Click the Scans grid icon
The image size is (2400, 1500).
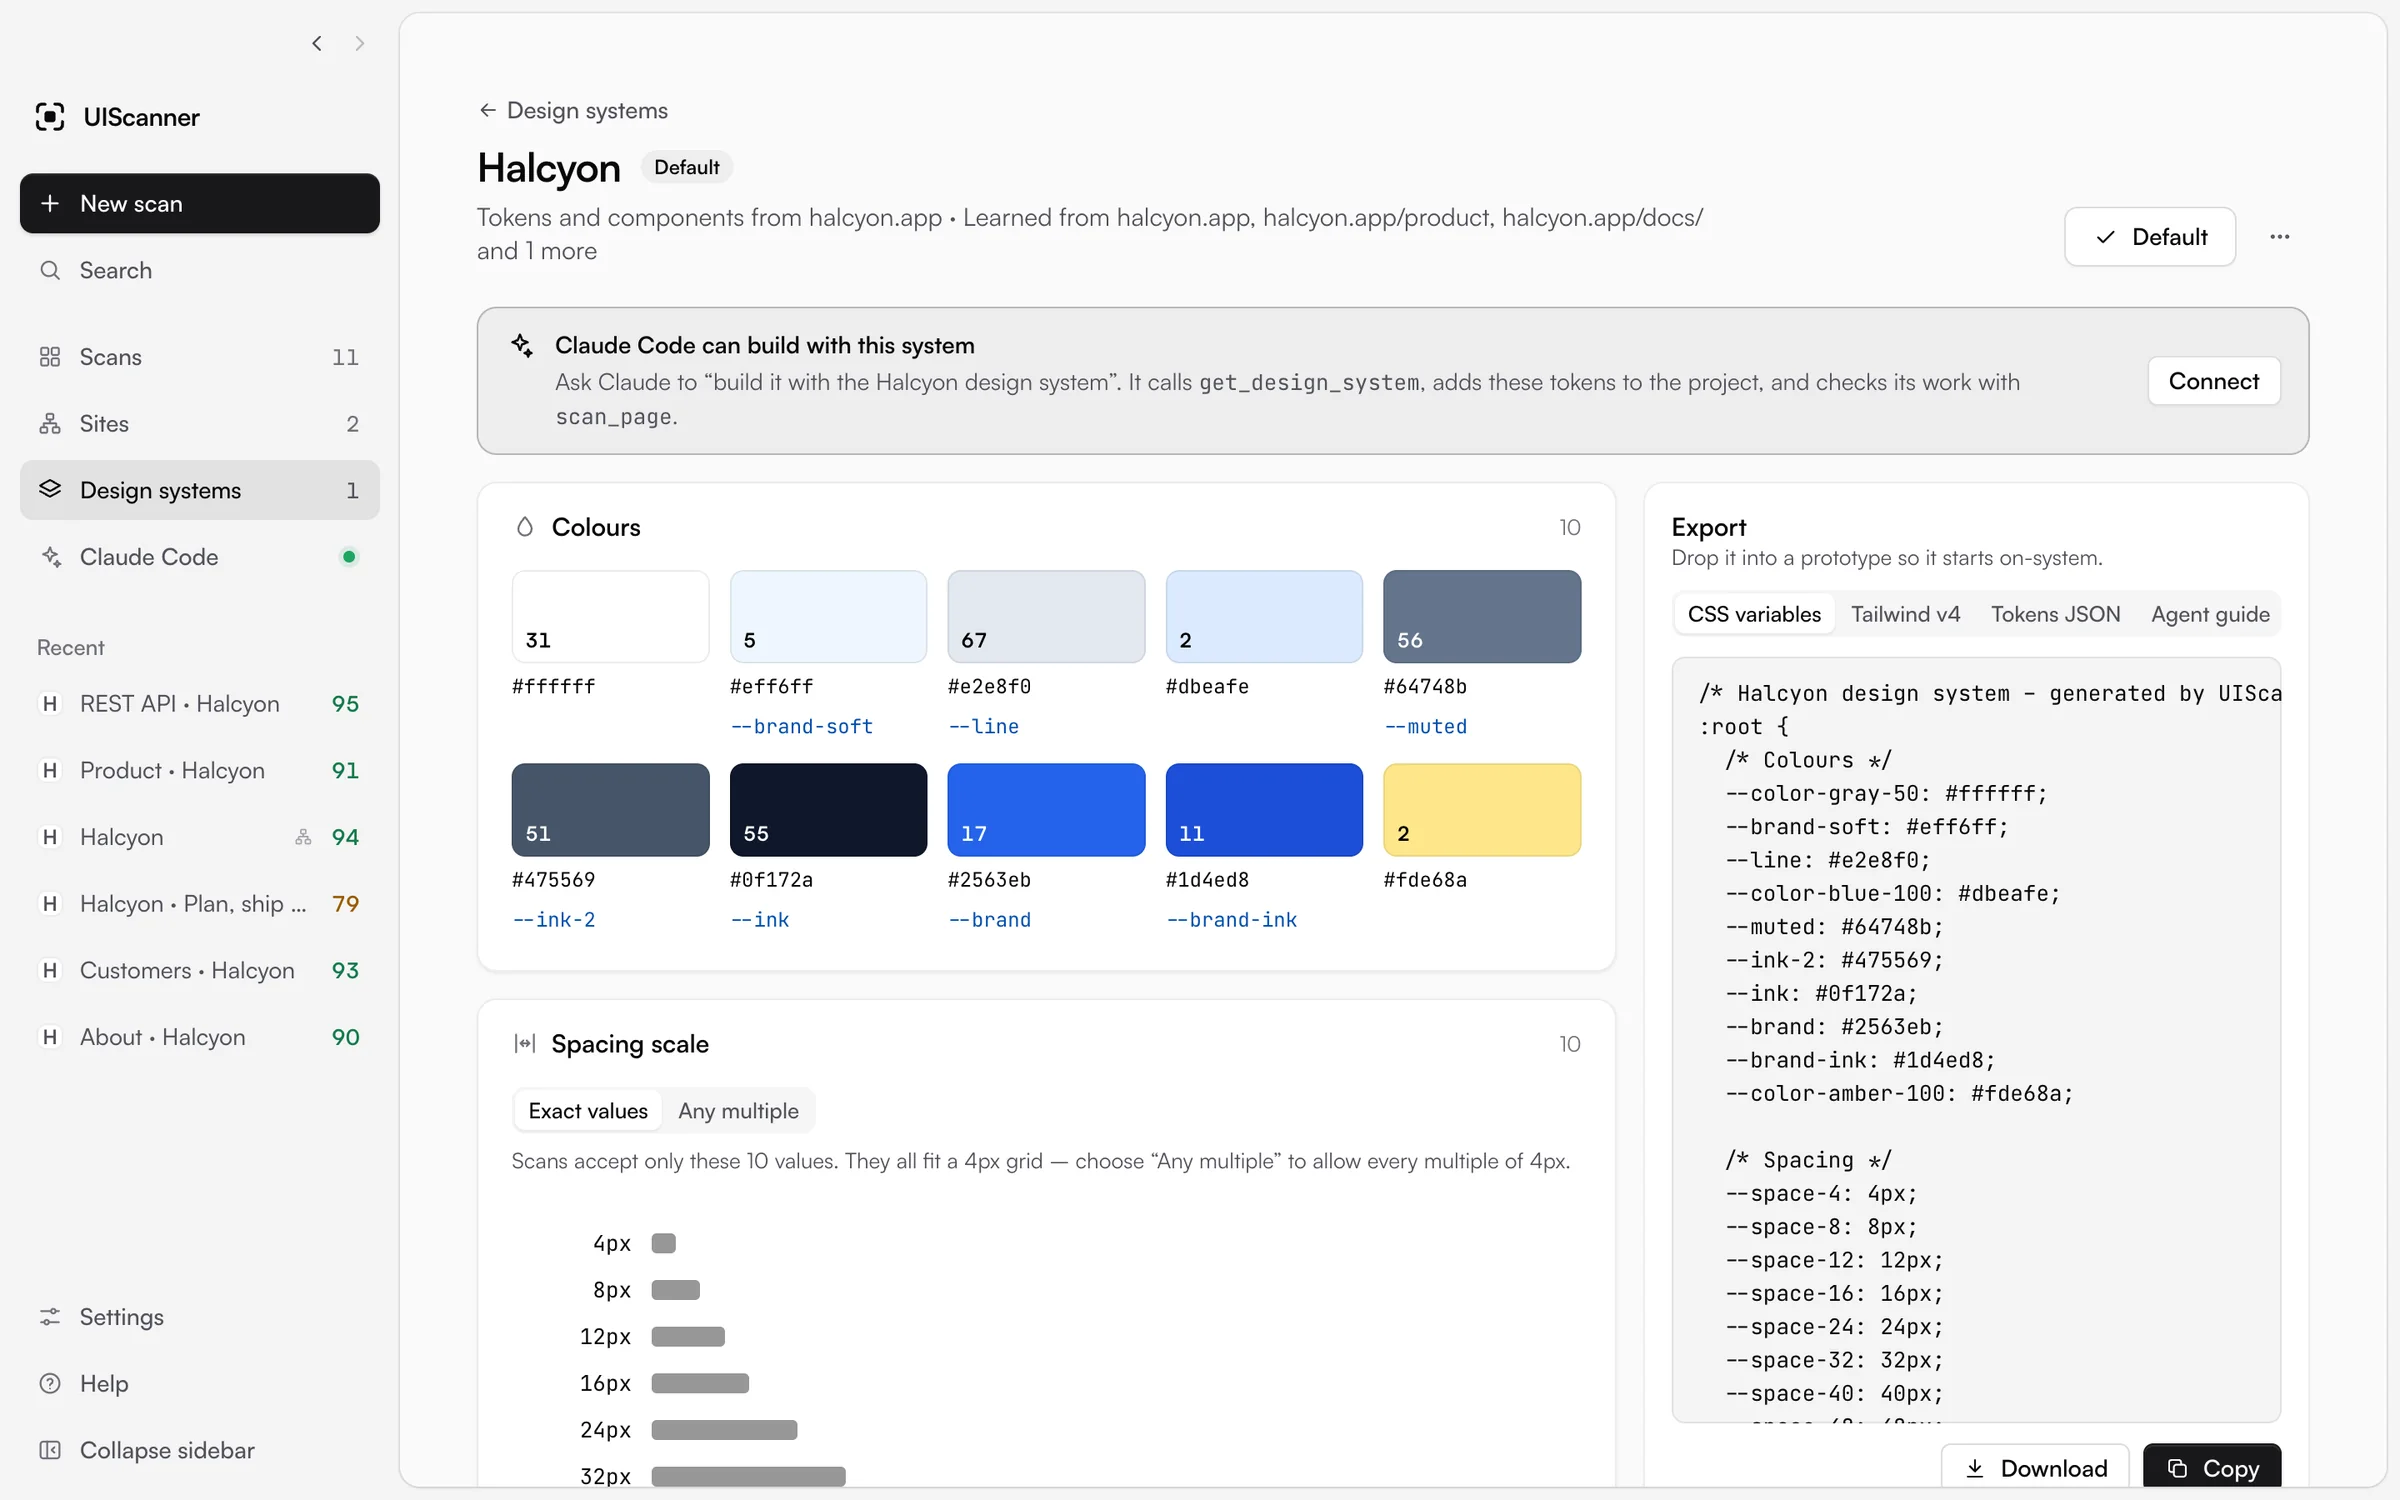click(x=50, y=357)
